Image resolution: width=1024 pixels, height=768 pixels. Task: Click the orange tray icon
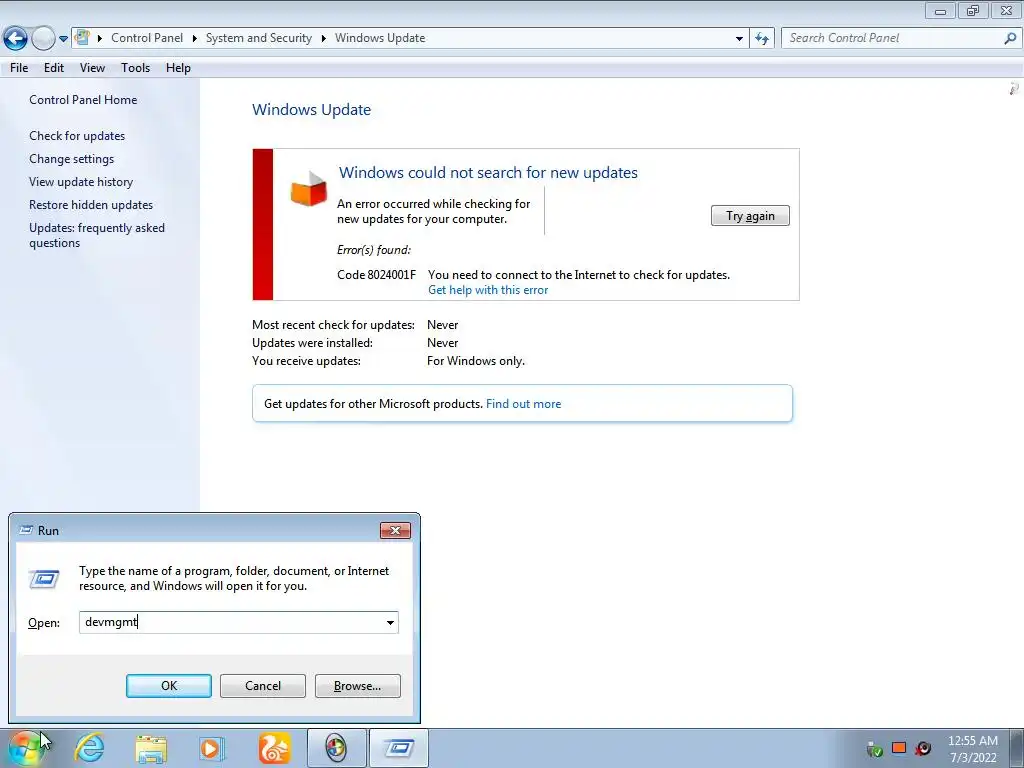click(x=899, y=748)
